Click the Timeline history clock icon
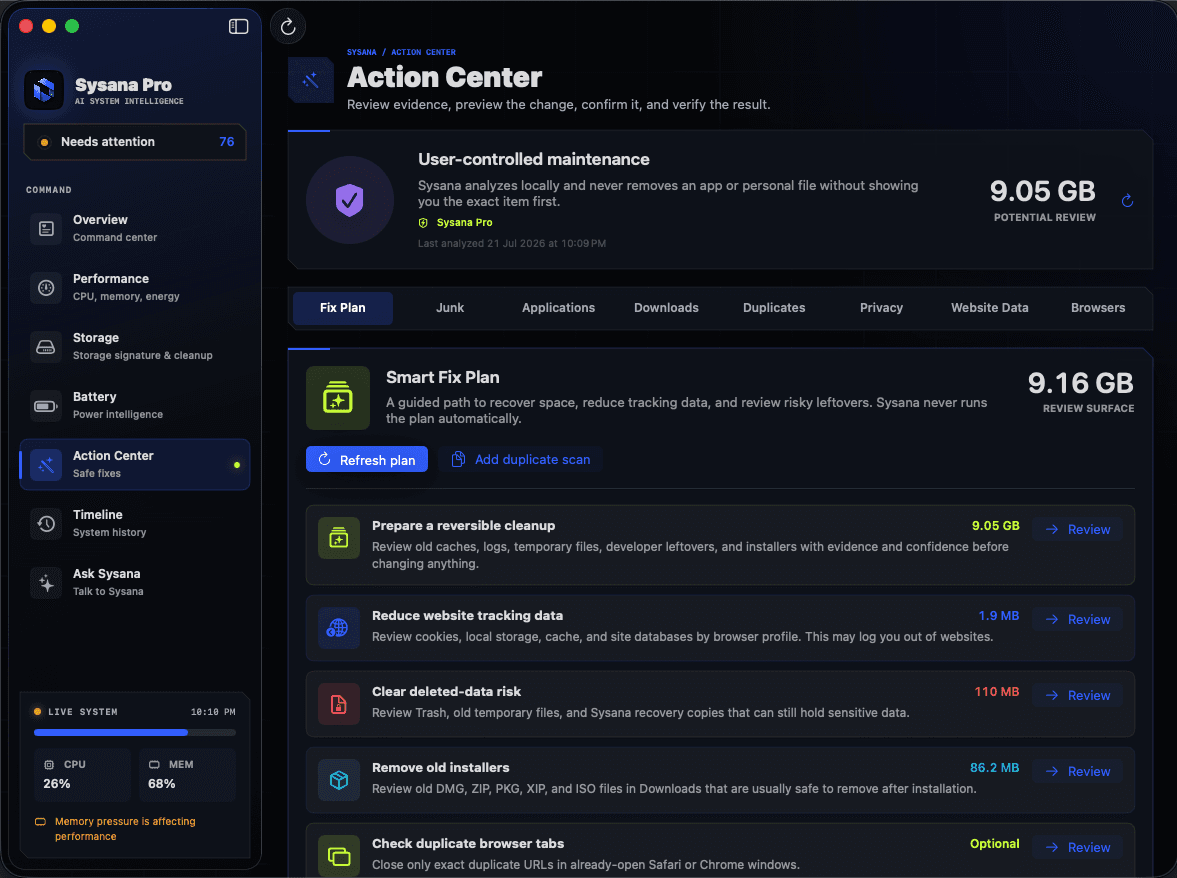The width and height of the screenshot is (1177, 878). 46,524
